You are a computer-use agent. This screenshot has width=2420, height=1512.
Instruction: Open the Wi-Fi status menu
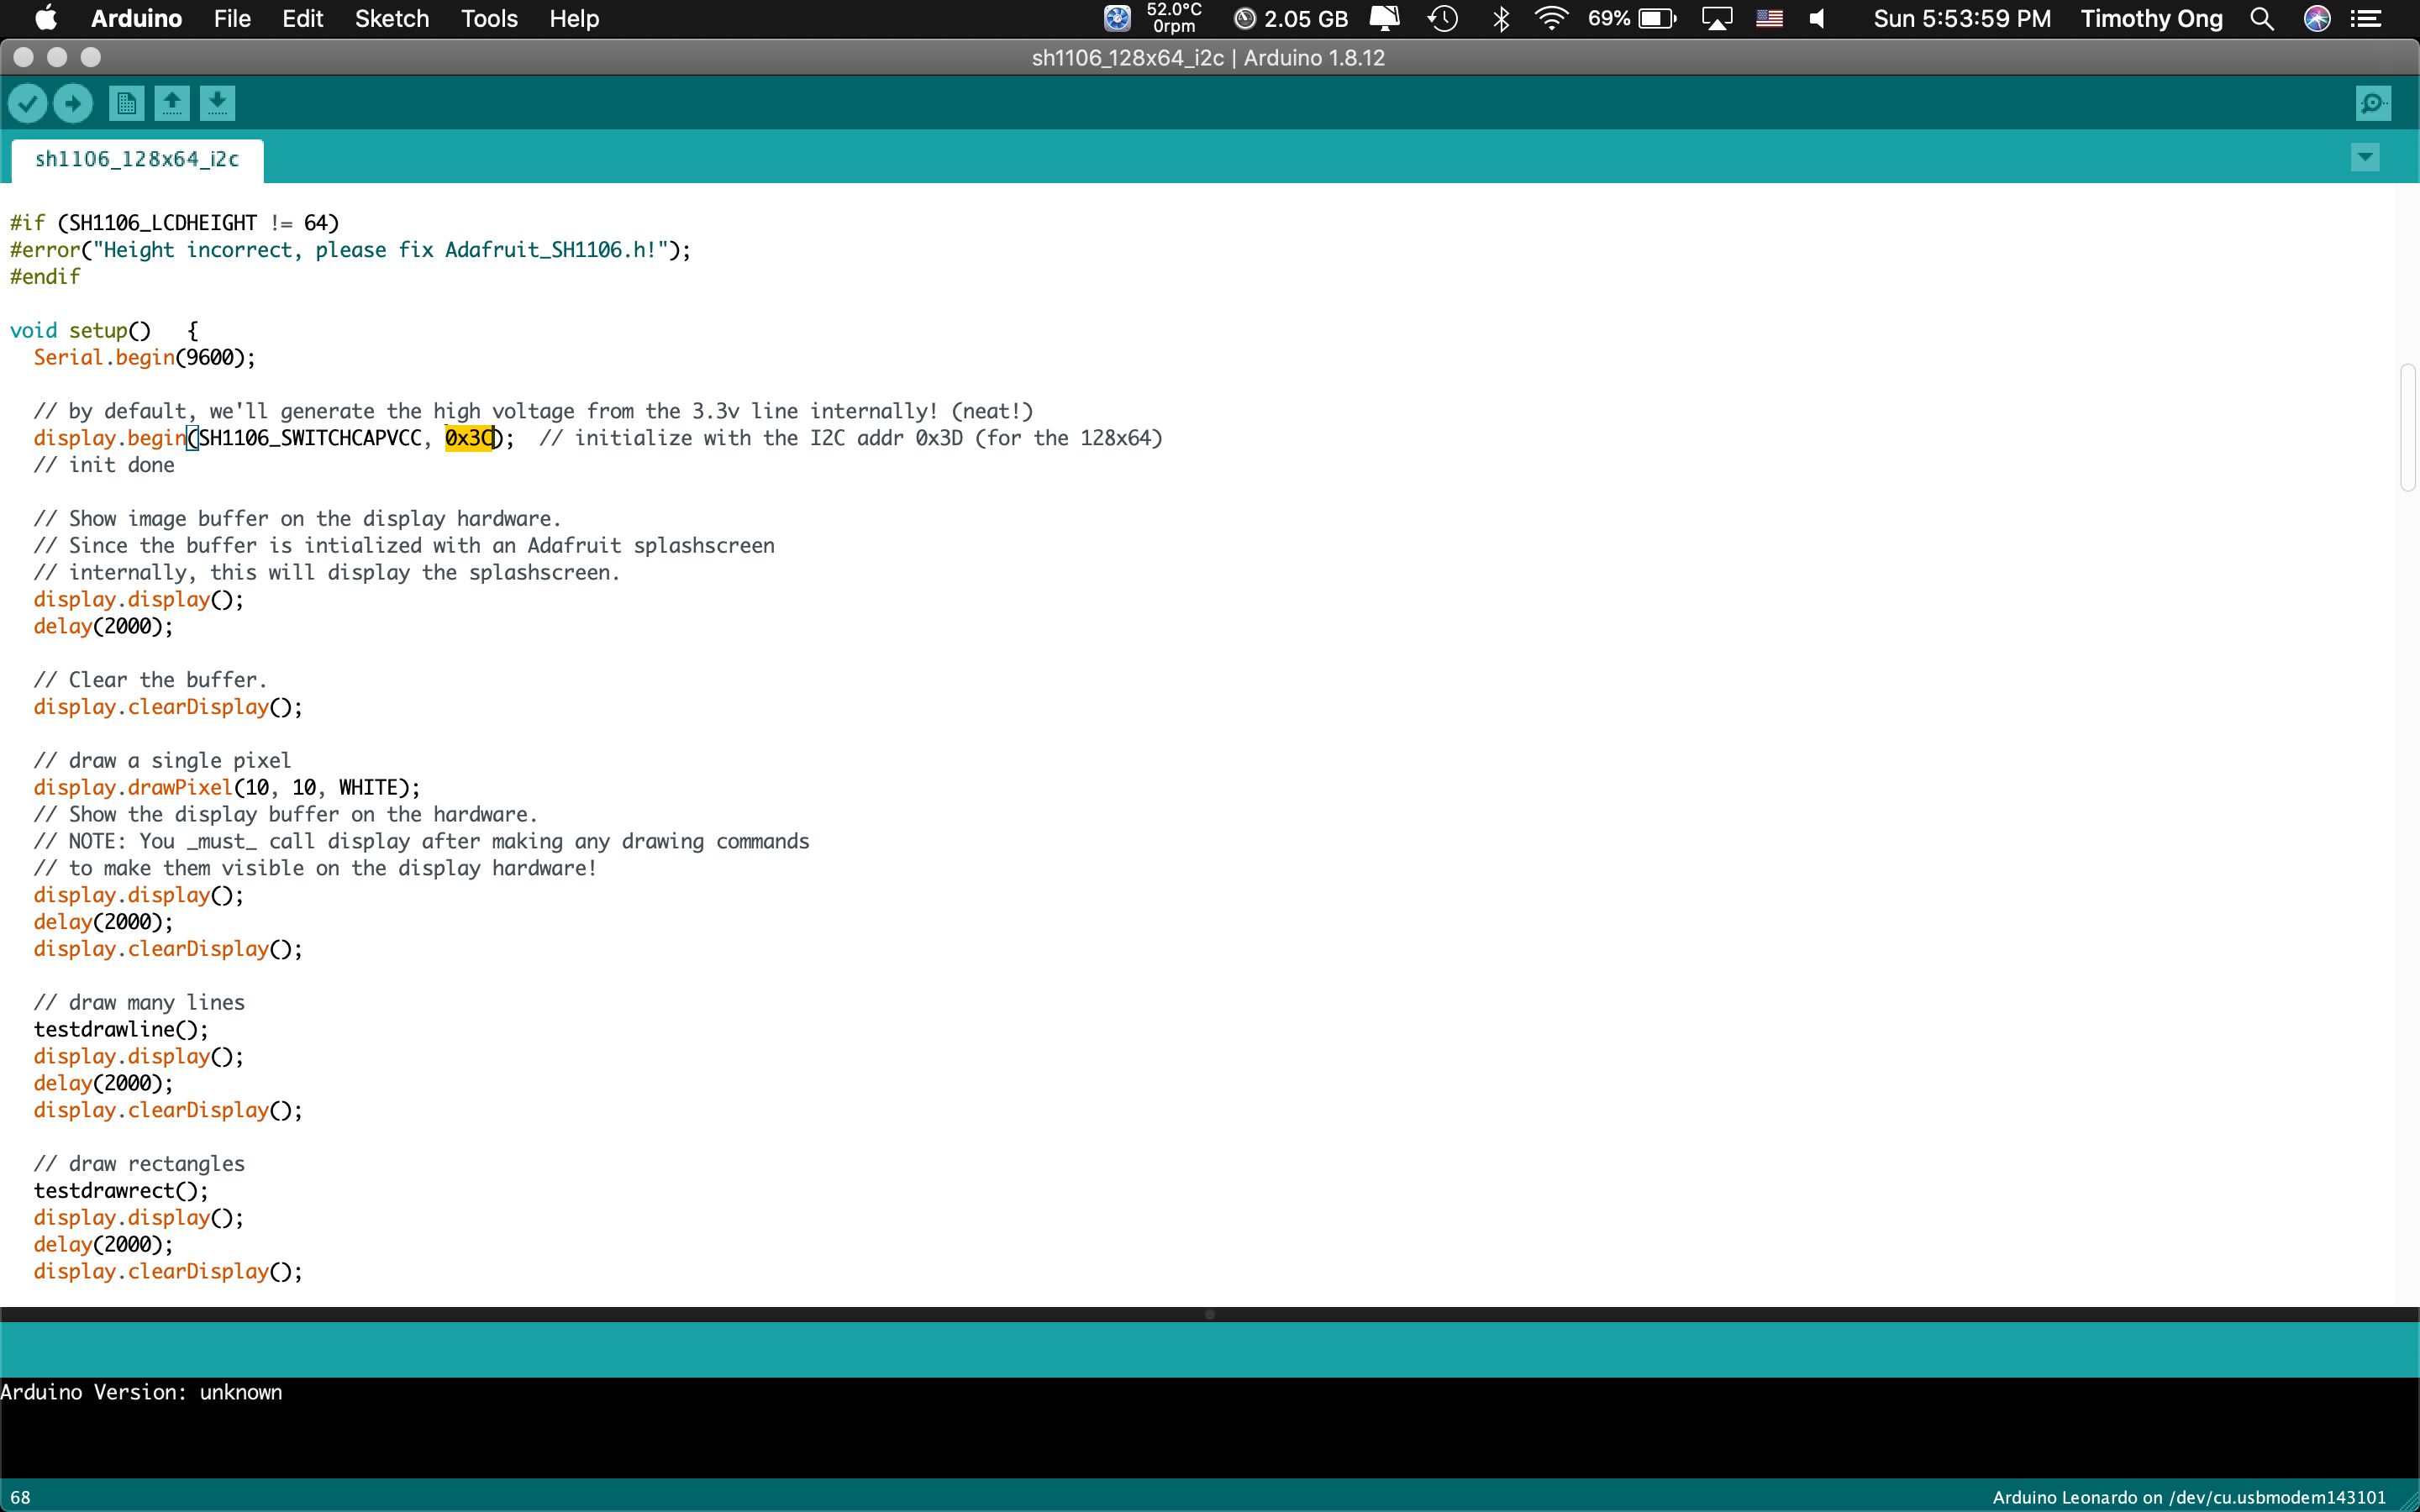[1550, 18]
